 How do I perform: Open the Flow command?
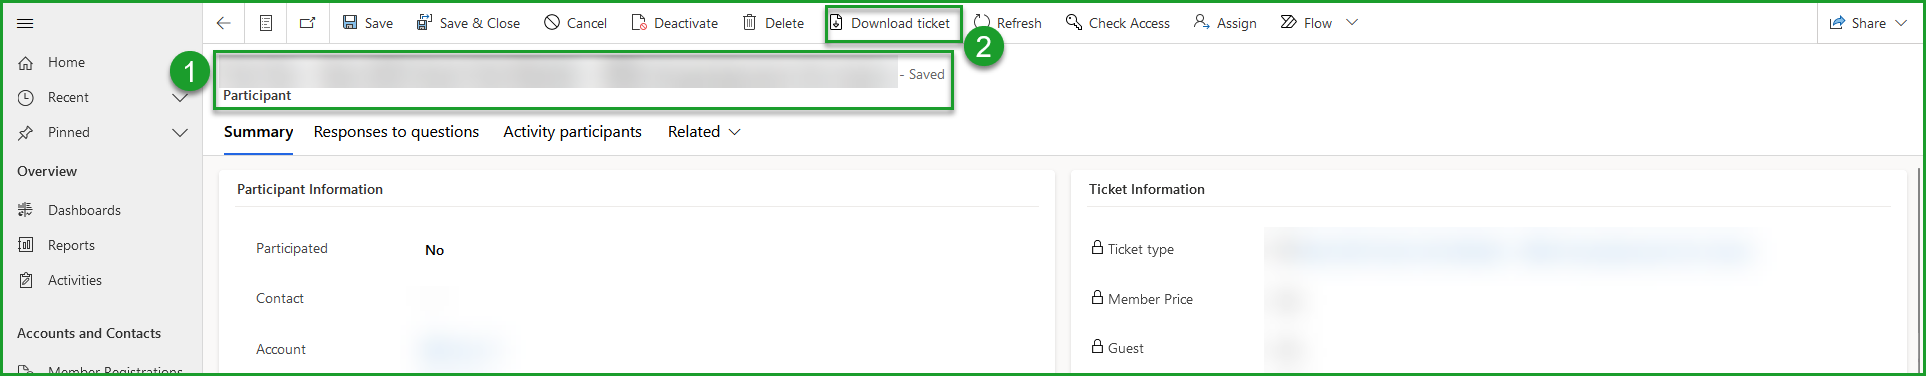click(x=1306, y=23)
